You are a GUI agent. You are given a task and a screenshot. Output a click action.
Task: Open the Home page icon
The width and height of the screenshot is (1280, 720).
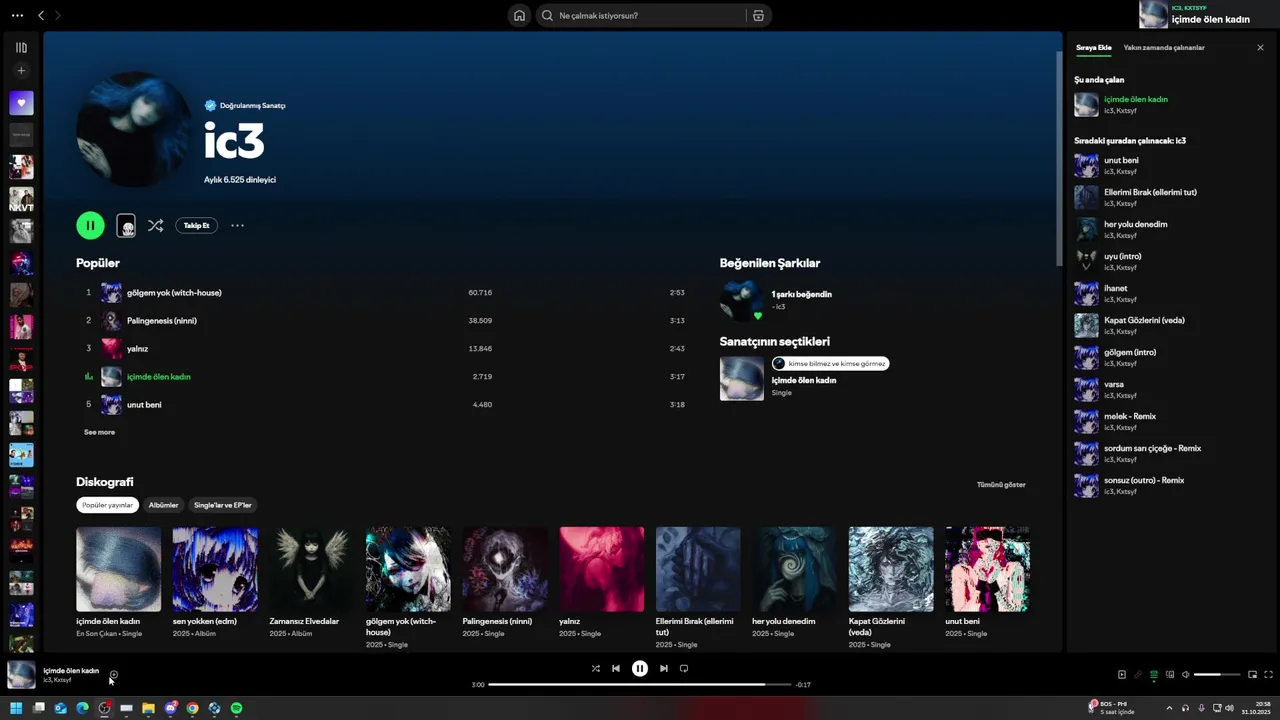519,16
